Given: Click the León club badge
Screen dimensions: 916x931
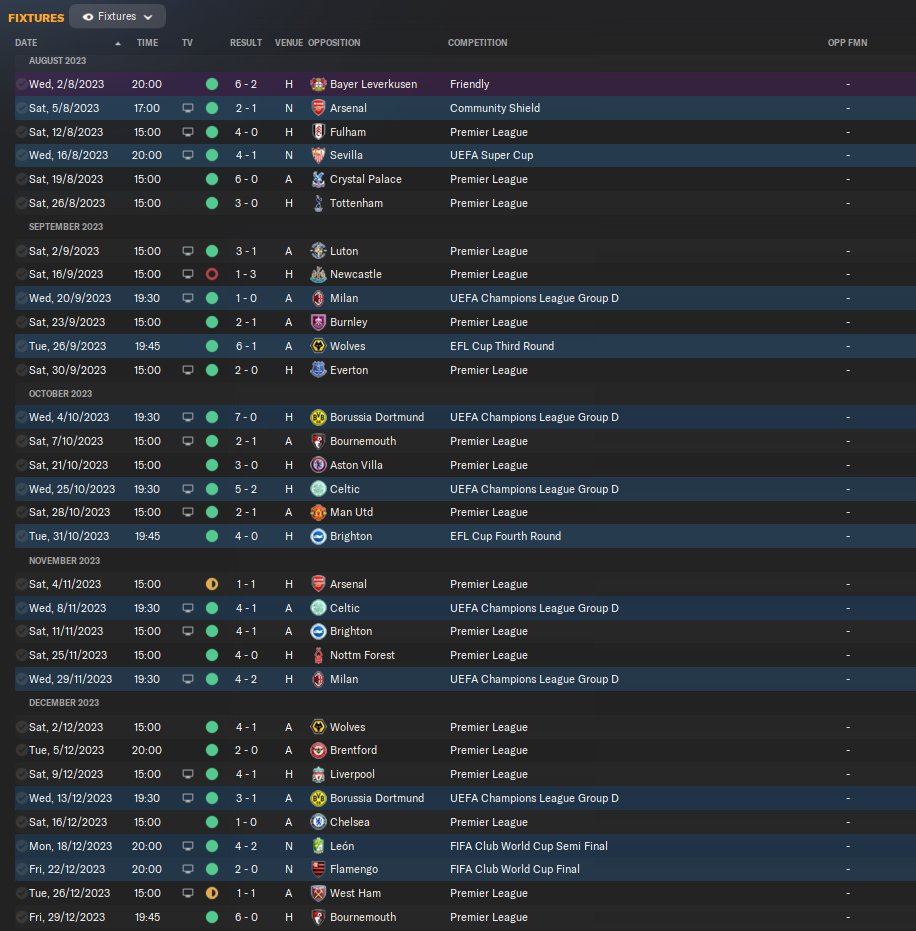Looking at the screenshot, I should click(x=318, y=846).
